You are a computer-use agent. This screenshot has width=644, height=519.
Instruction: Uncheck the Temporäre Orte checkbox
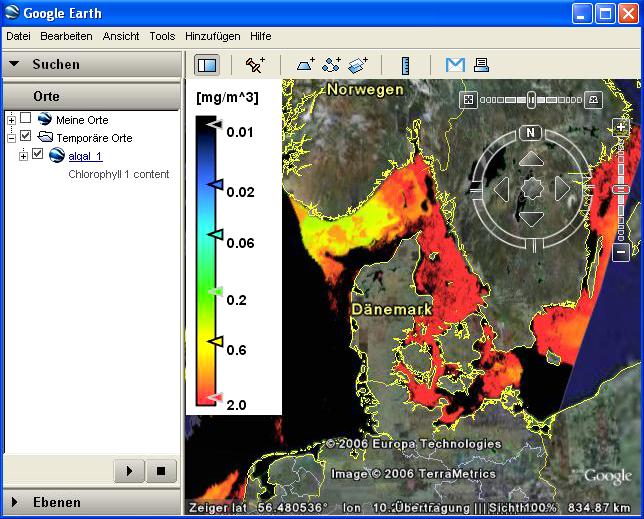pos(26,137)
